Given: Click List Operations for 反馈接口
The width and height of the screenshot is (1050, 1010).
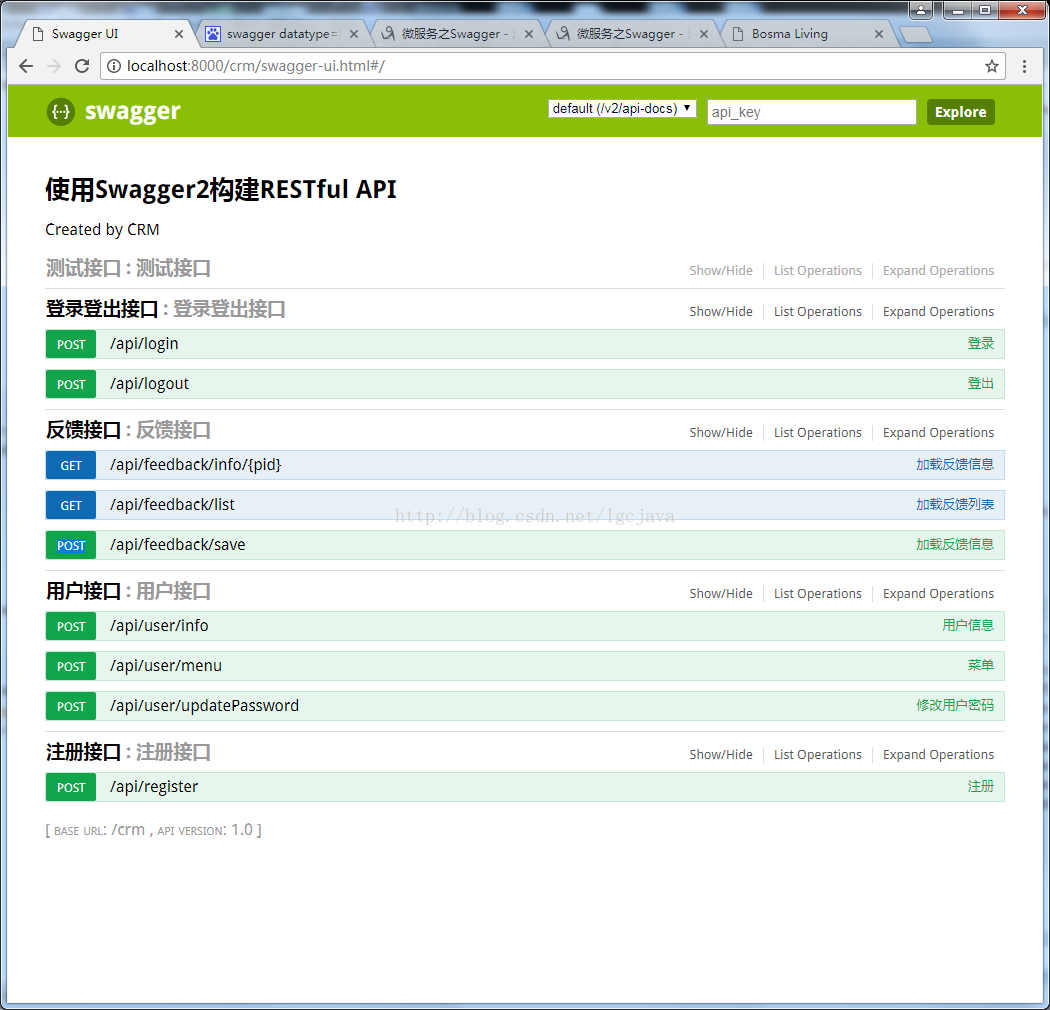Looking at the screenshot, I should click(x=818, y=433).
